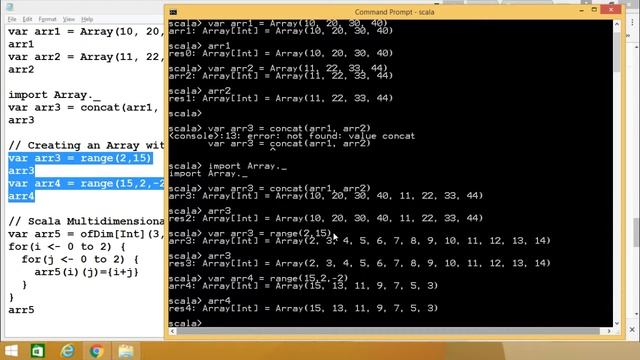Click the 'Command Prompt - scala' title bar
Screen dimensions: 640x360
point(394,12)
